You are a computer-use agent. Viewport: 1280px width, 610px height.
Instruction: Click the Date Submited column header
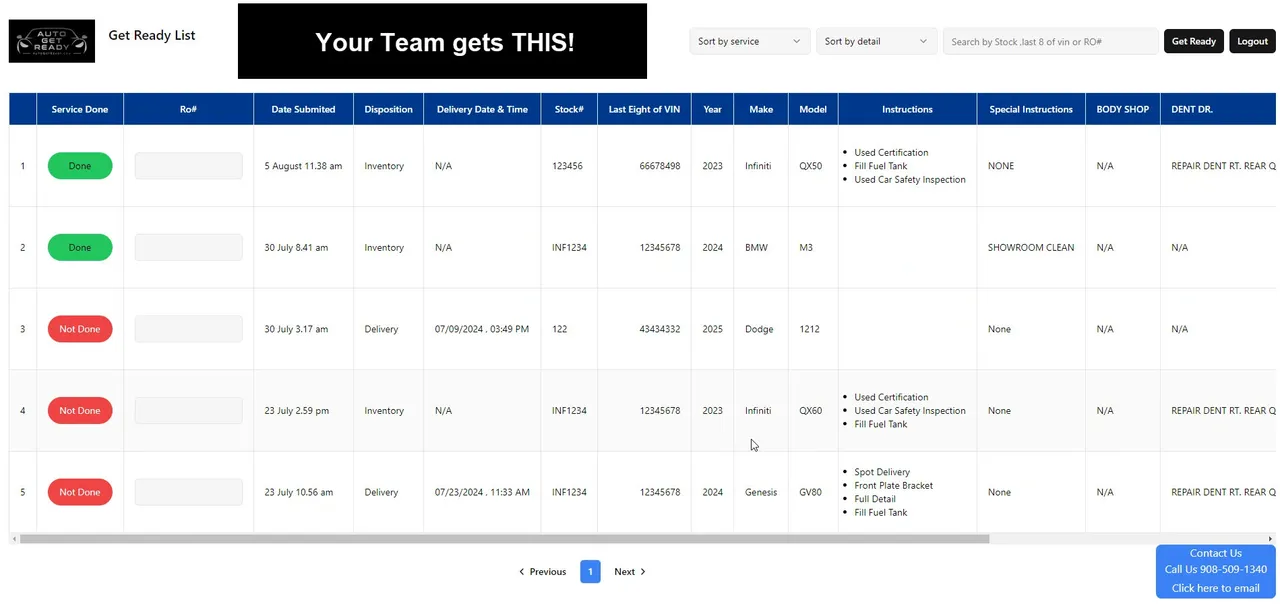303,109
